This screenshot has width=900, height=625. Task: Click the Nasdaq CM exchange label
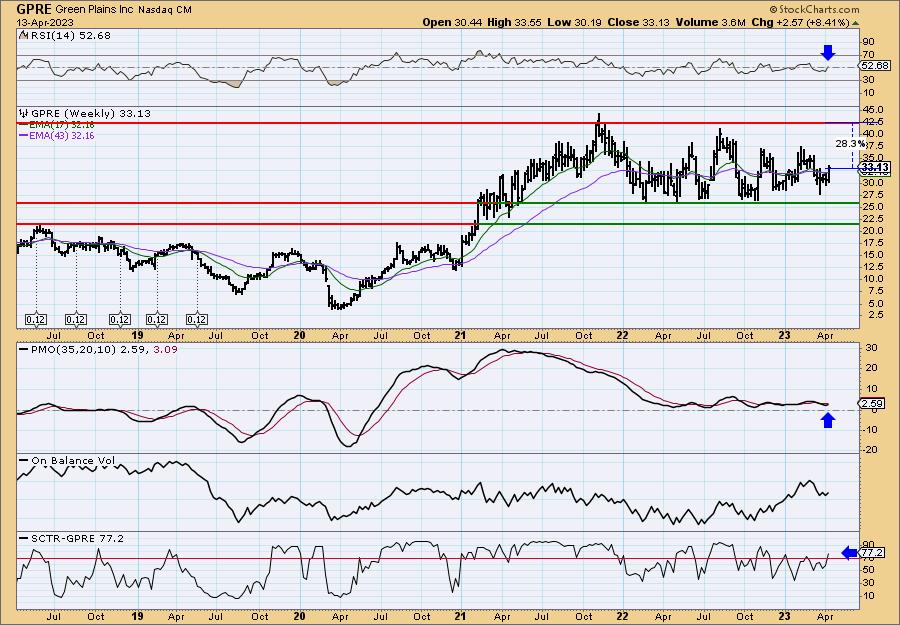point(165,10)
